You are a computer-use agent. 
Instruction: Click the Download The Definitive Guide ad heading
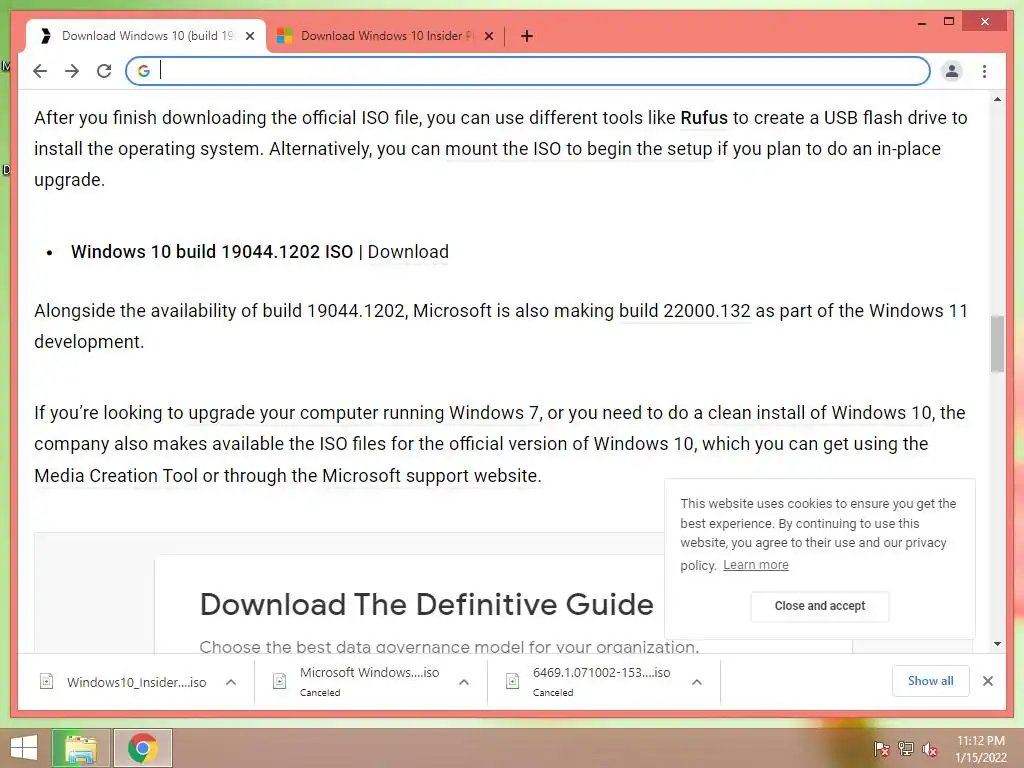pos(426,604)
